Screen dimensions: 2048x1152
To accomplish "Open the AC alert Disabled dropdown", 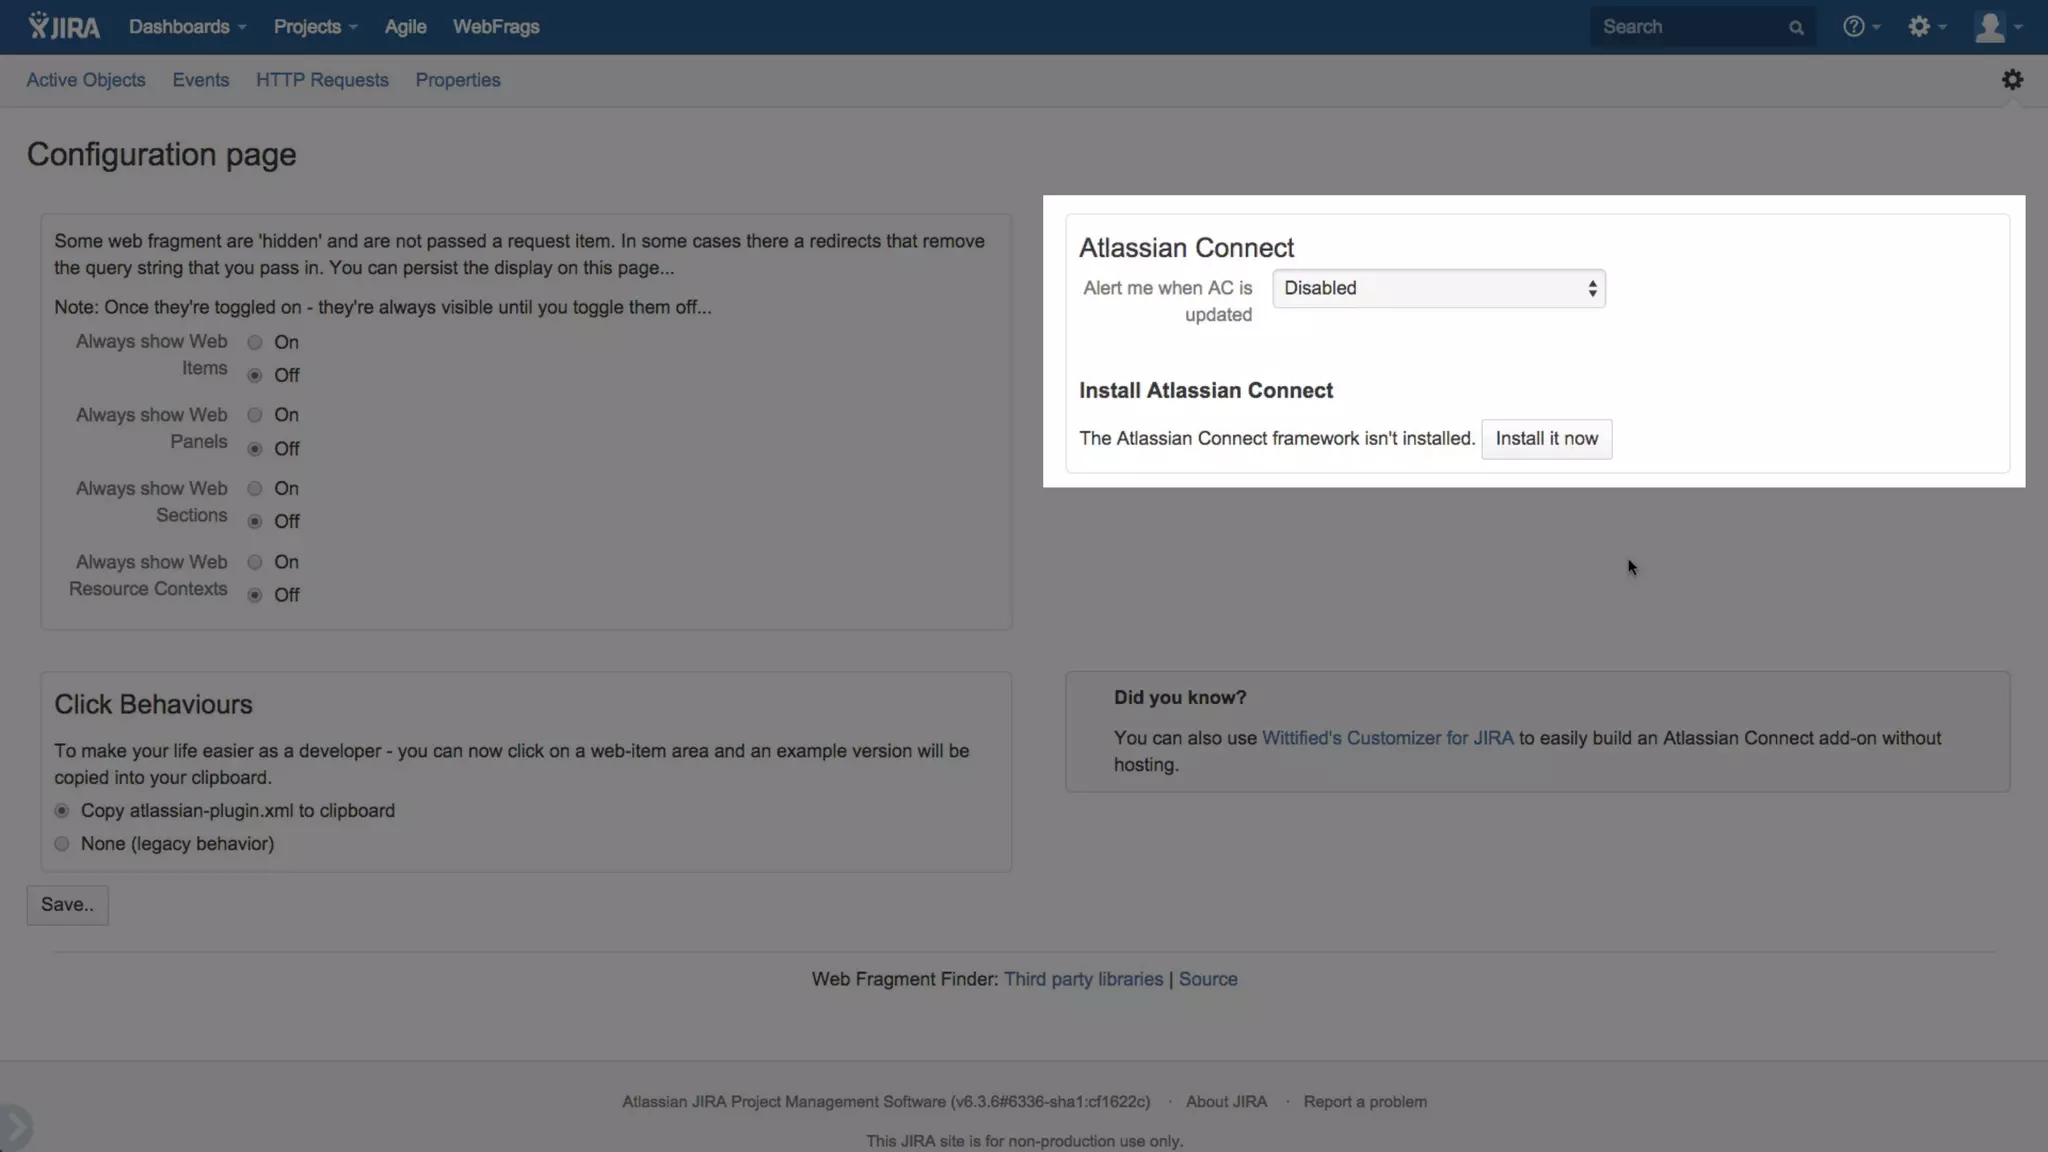I will pyautogui.click(x=1438, y=289).
